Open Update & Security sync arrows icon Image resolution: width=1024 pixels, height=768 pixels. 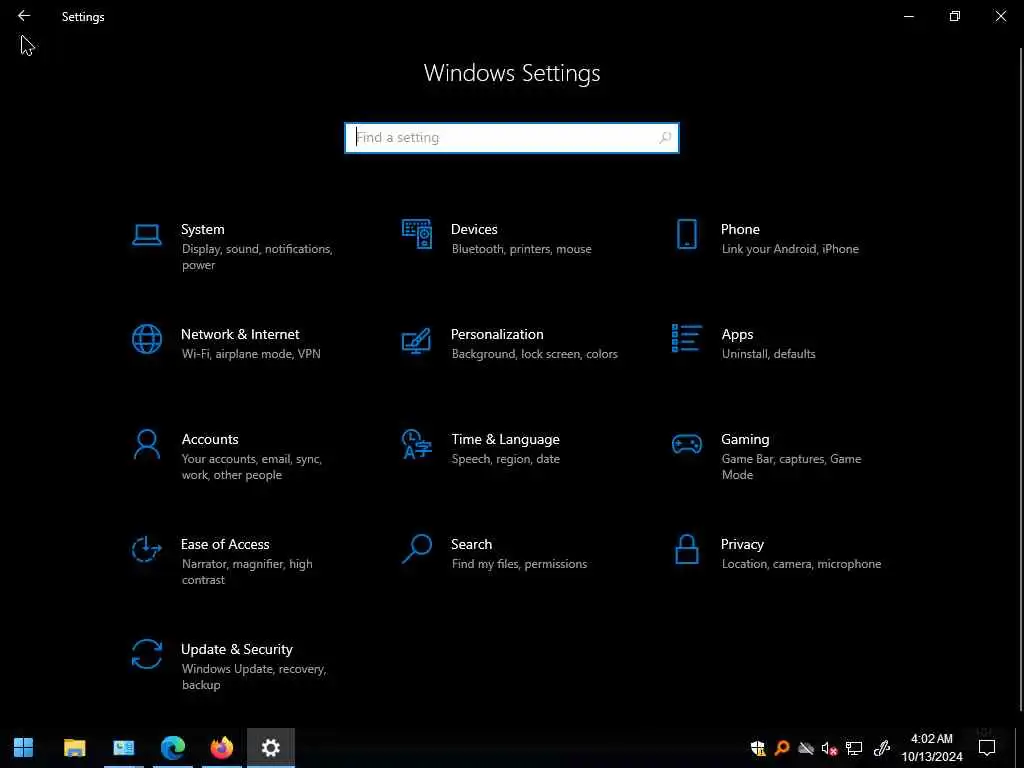coord(146,654)
